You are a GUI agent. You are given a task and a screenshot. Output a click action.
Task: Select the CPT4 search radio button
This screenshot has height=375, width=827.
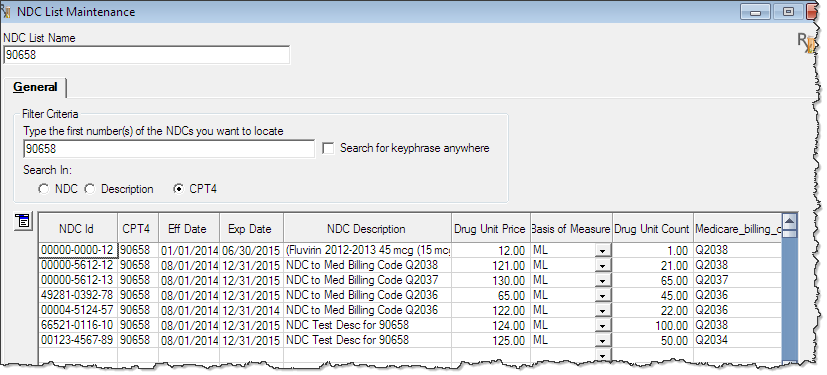(179, 189)
